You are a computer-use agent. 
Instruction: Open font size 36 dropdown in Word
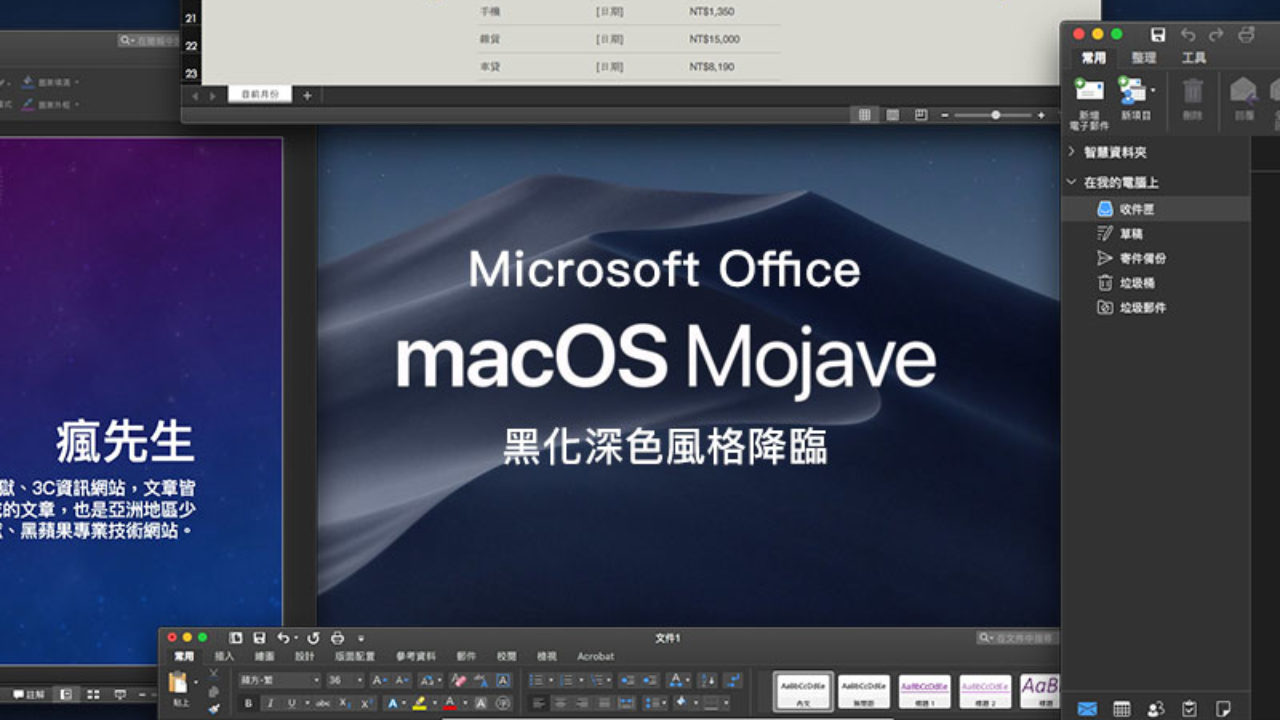(361, 680)
